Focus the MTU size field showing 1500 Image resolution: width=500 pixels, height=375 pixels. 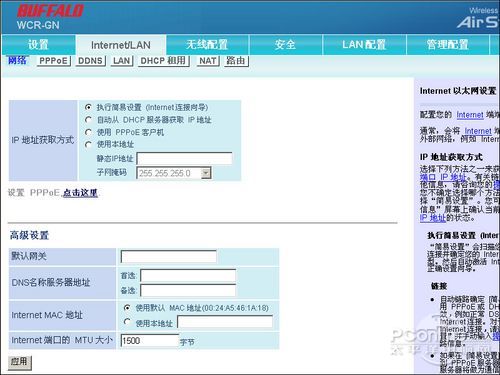click(x=149, y=341)
